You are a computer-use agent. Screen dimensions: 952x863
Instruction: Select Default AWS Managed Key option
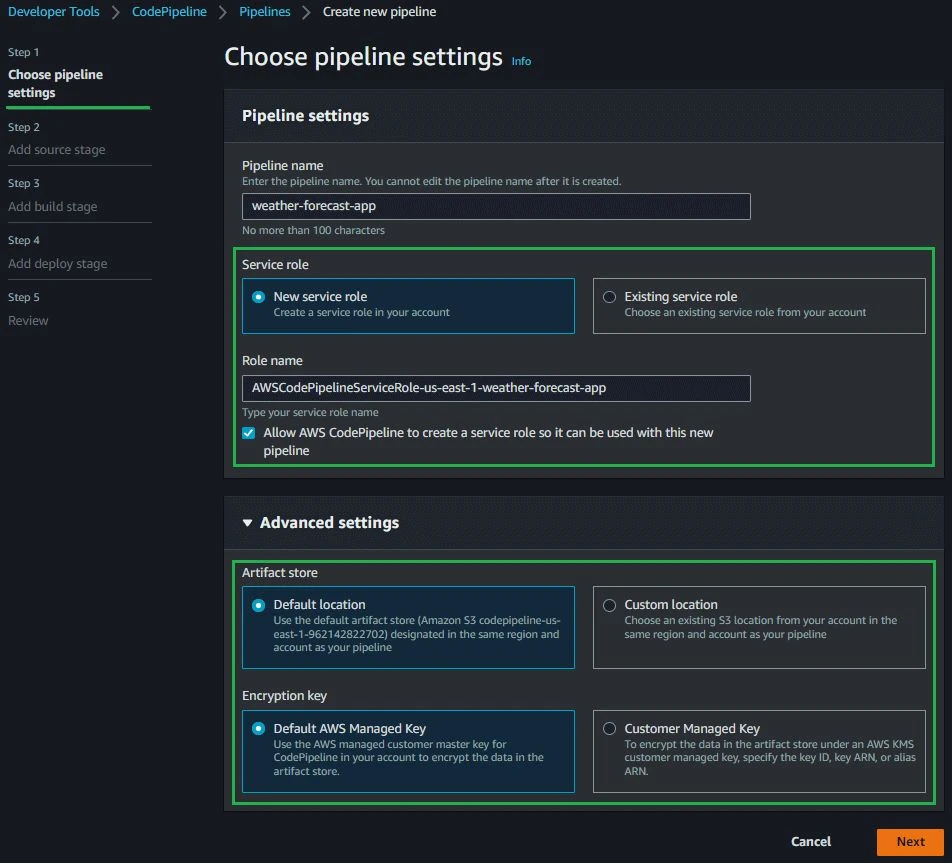pyautogui.click(x=258, y=729)
